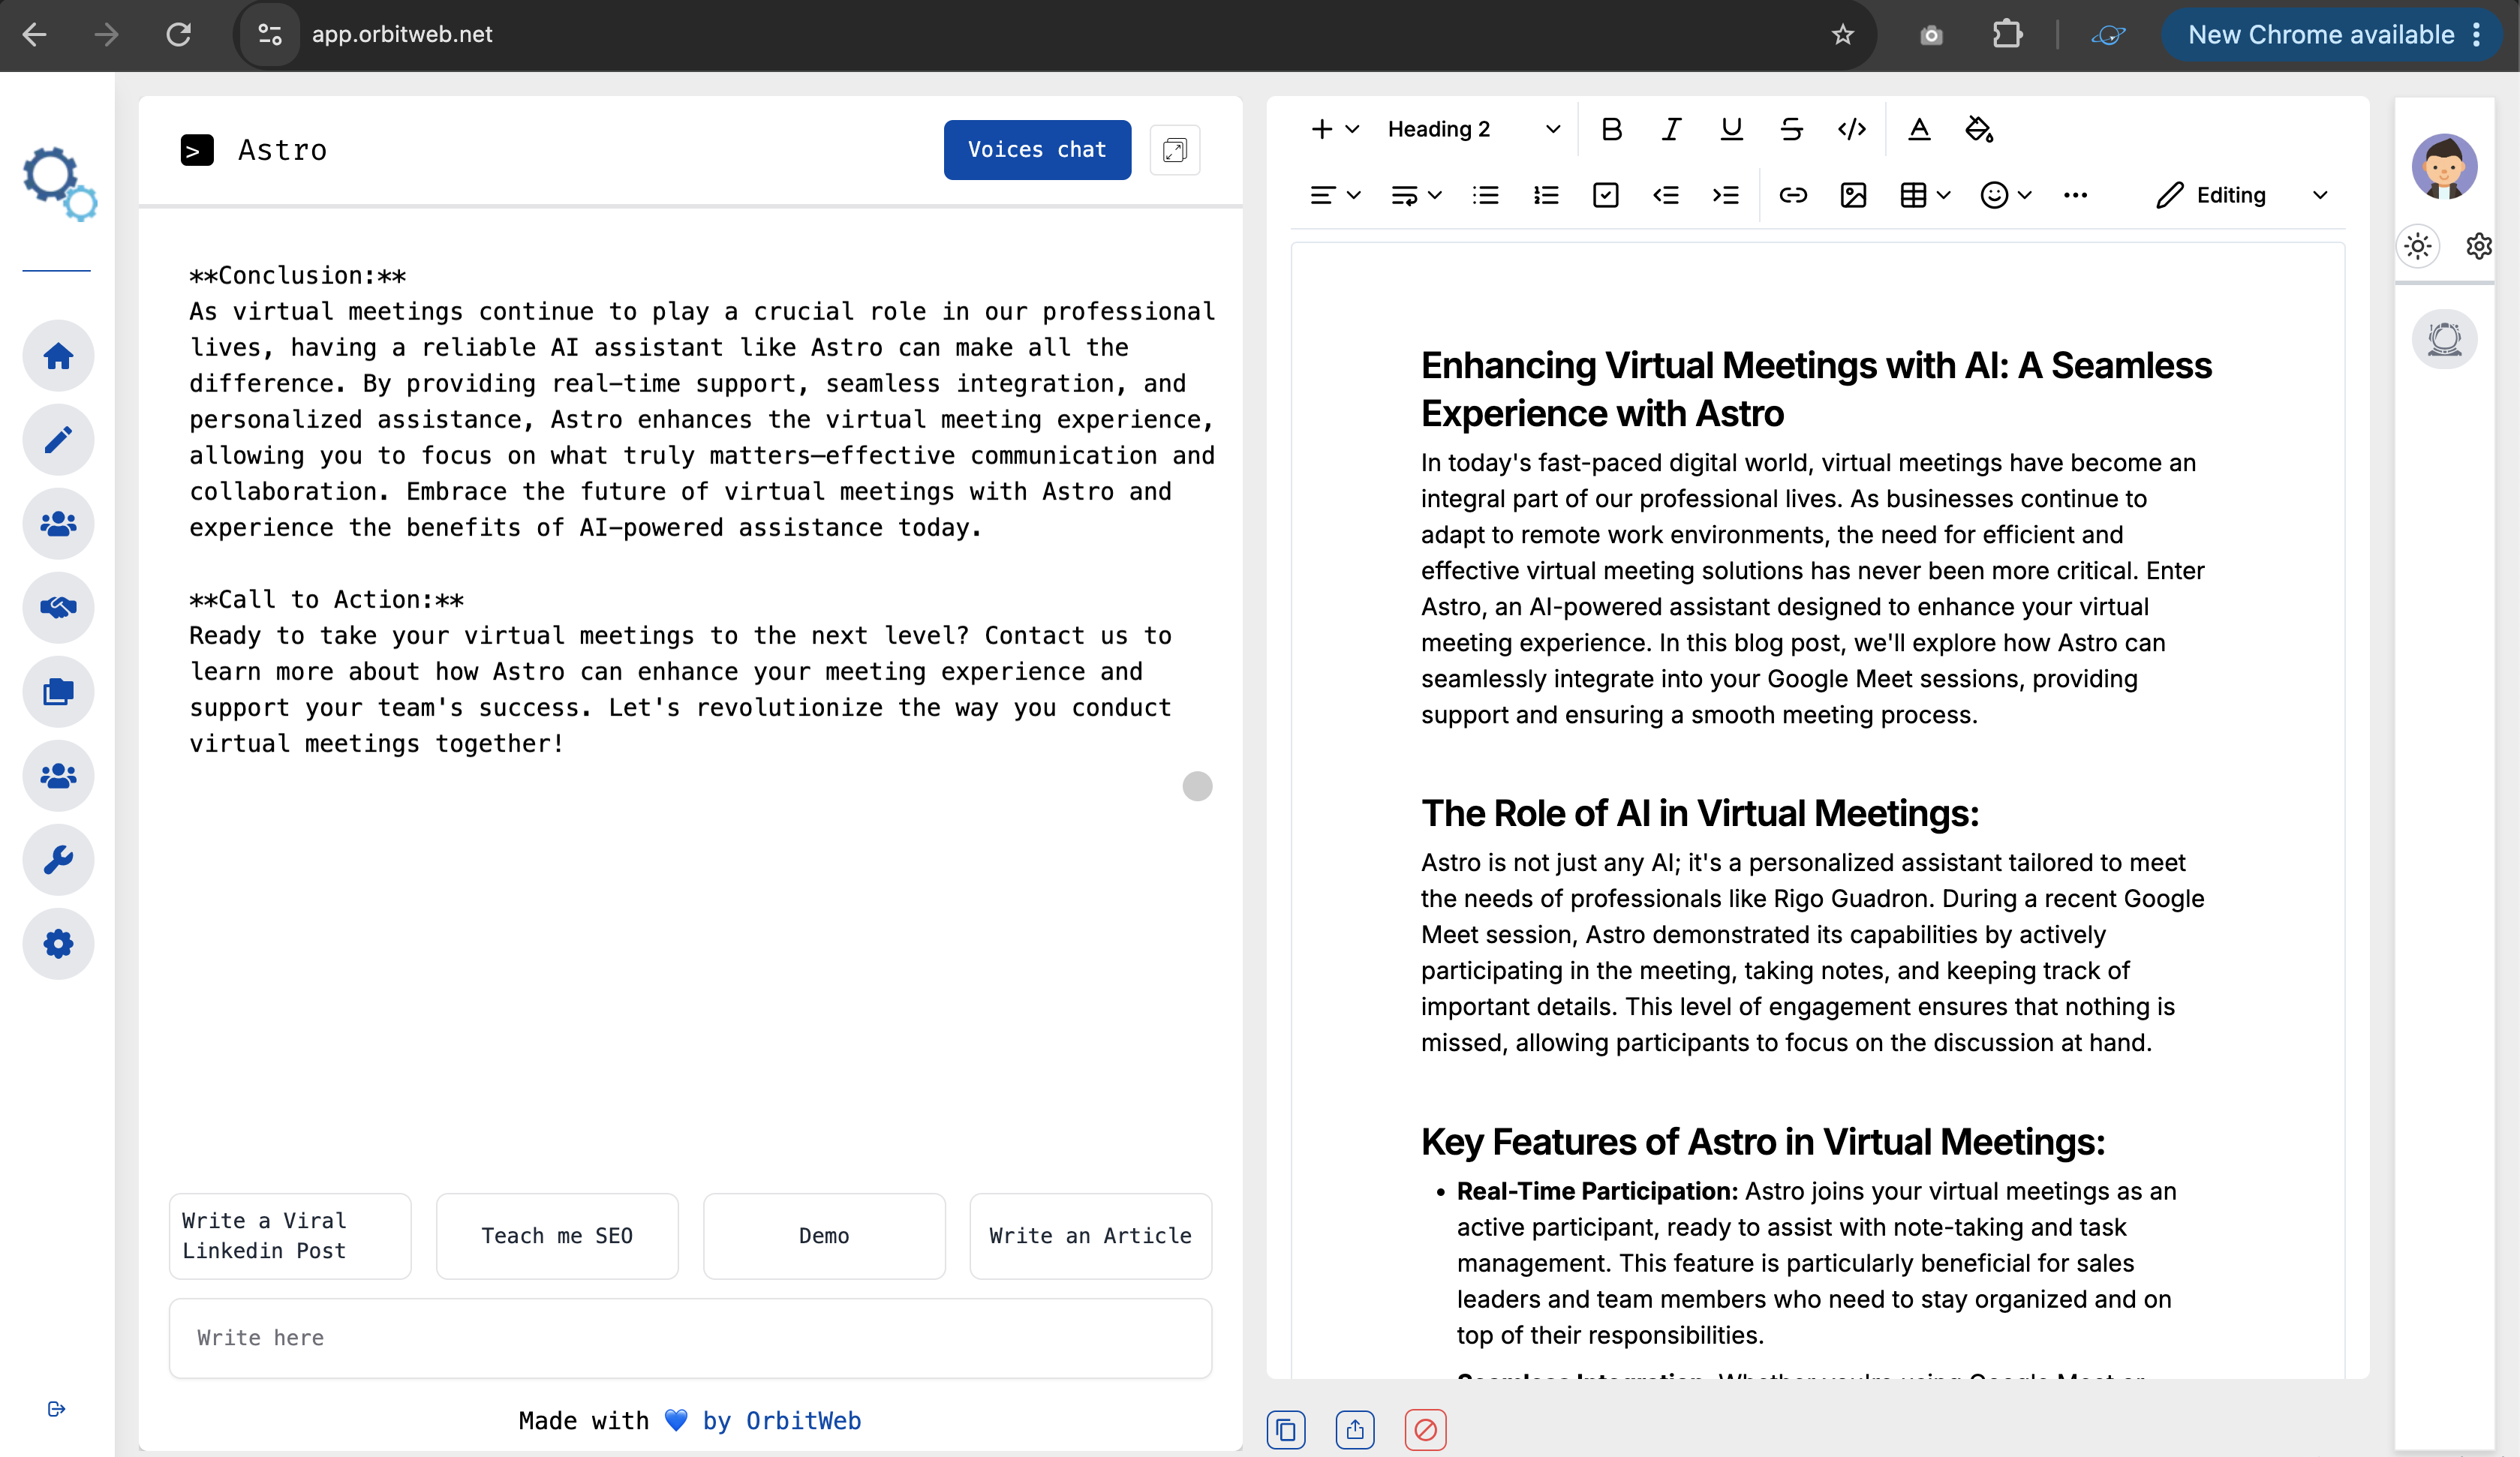Click the share/export icon below the editor
Image resolution: width=2520 pixels, height=1457 pixels.
(1355, 1430)
